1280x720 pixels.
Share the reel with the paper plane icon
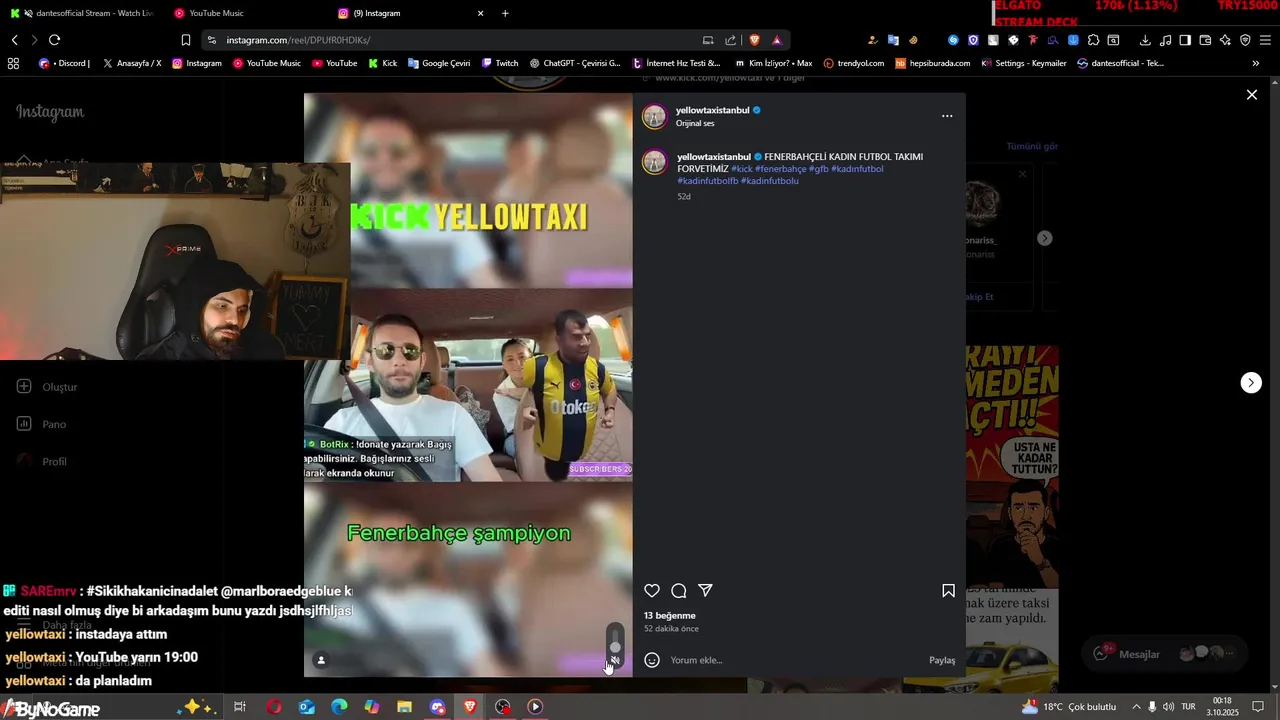click(706, 591)
